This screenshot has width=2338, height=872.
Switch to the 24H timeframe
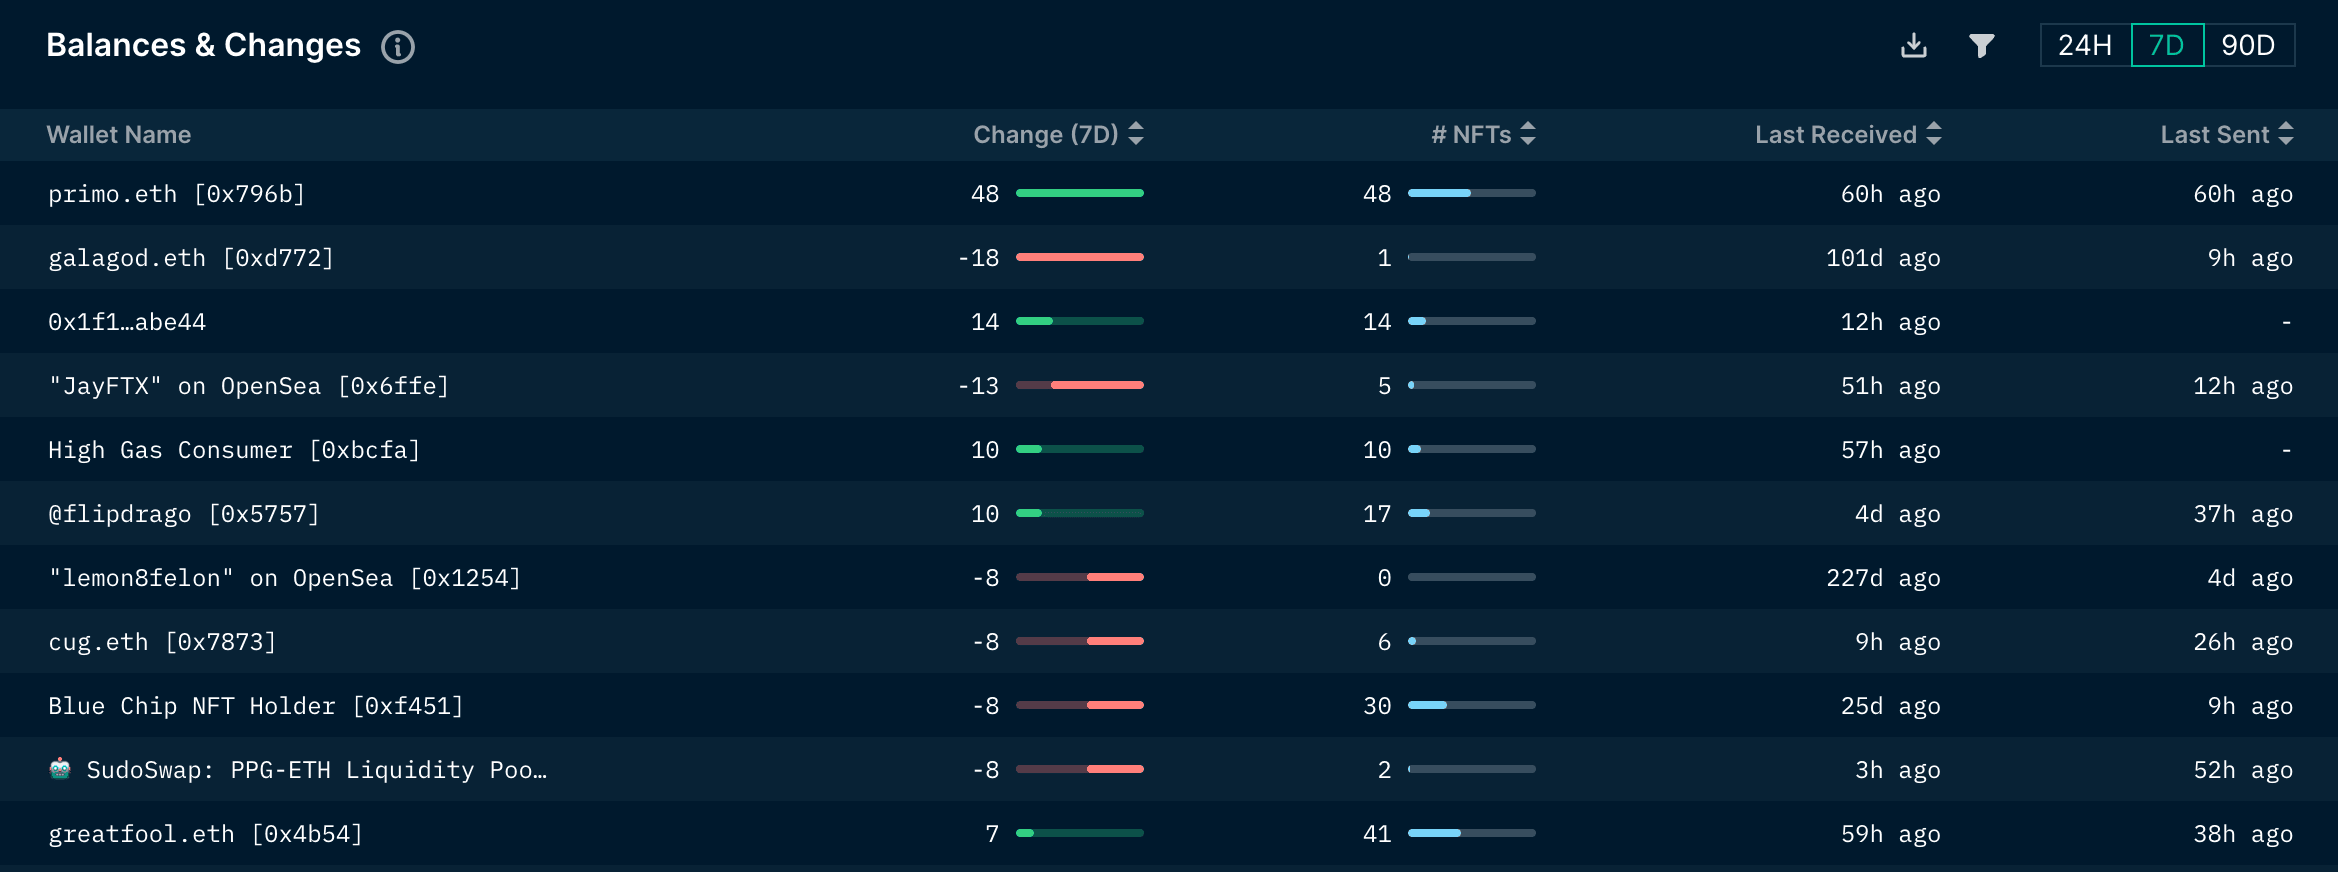point(2085,46)
